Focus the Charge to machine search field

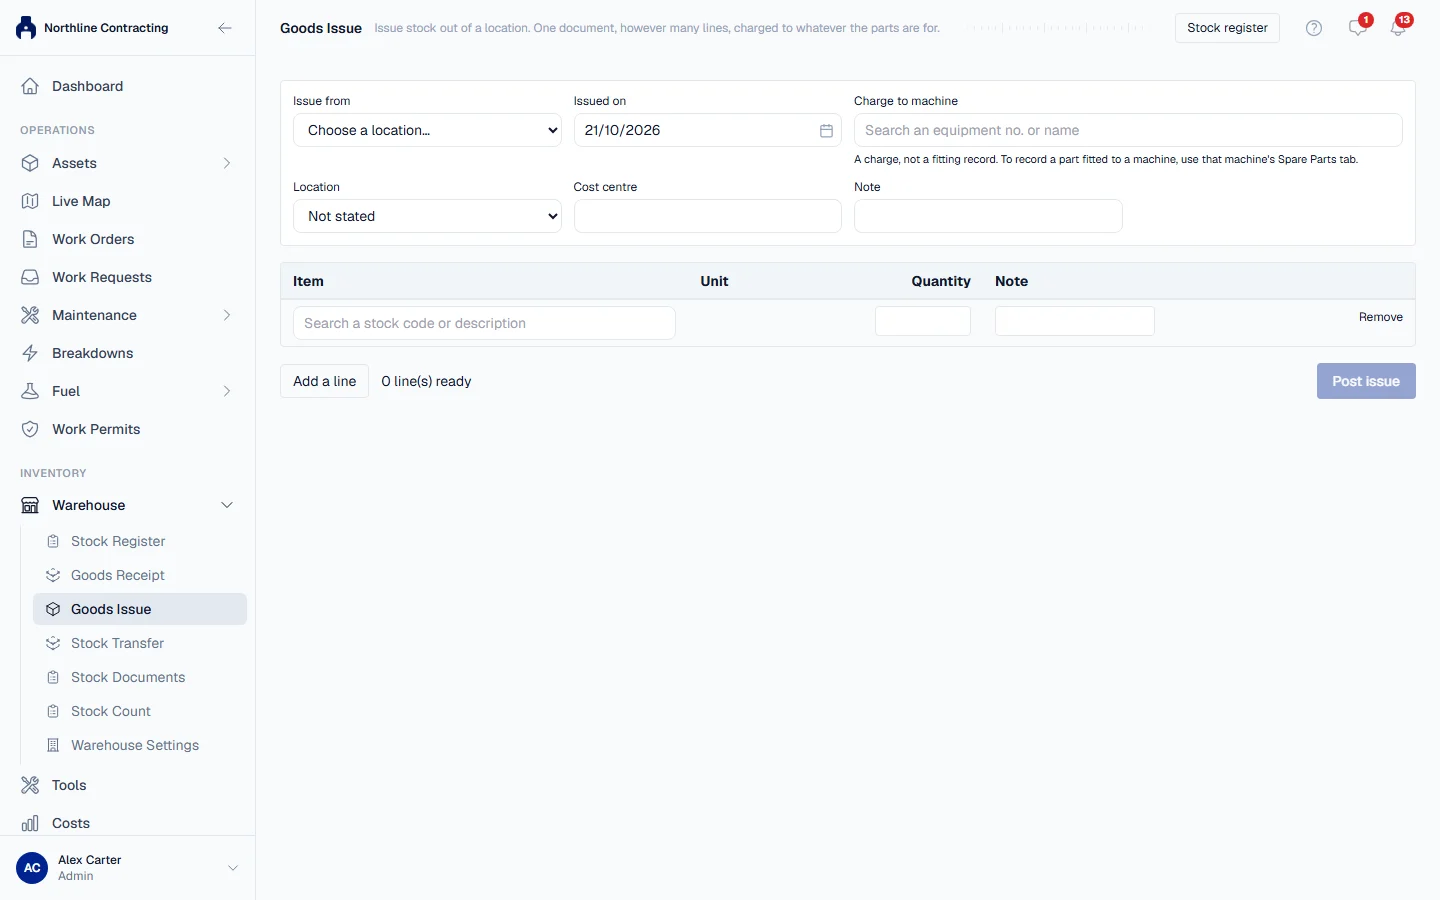tap(1128, 130)
